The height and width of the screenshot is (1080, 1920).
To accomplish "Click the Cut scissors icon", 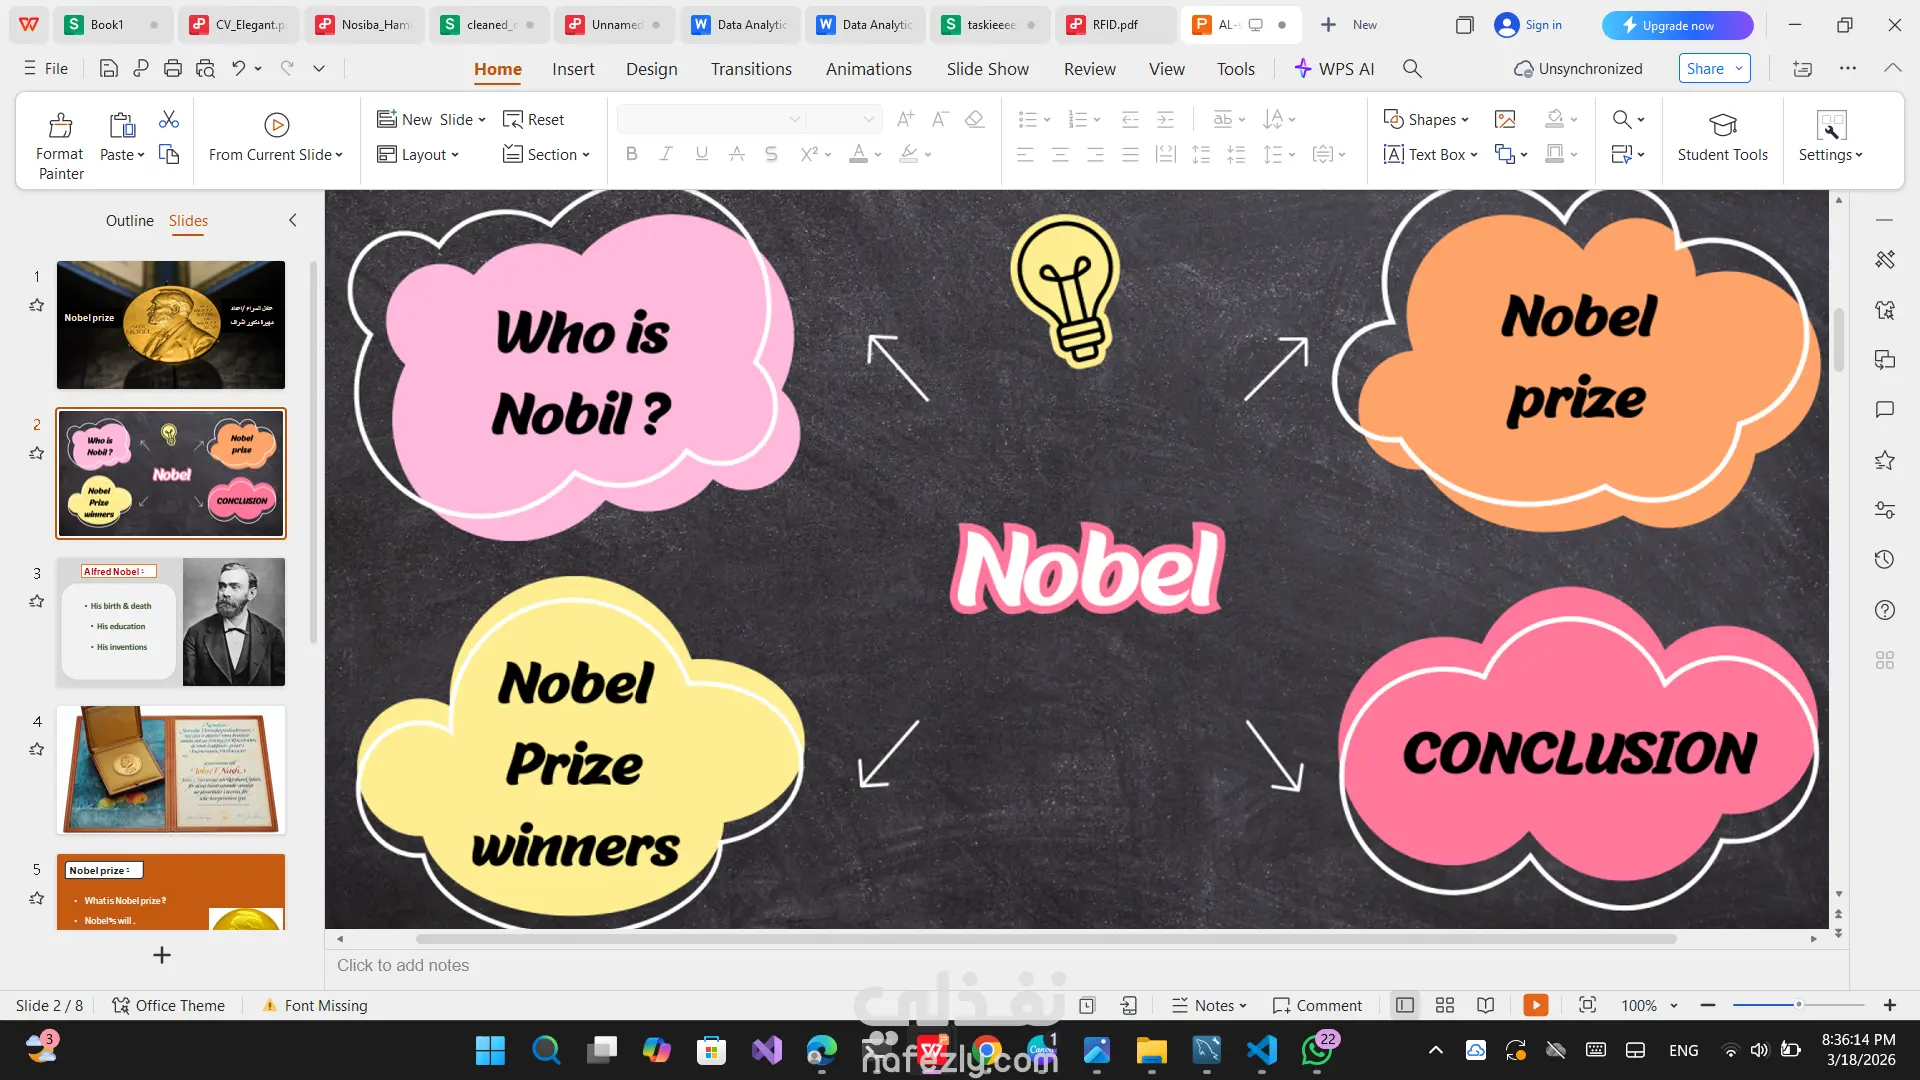I will click(169, 120).
